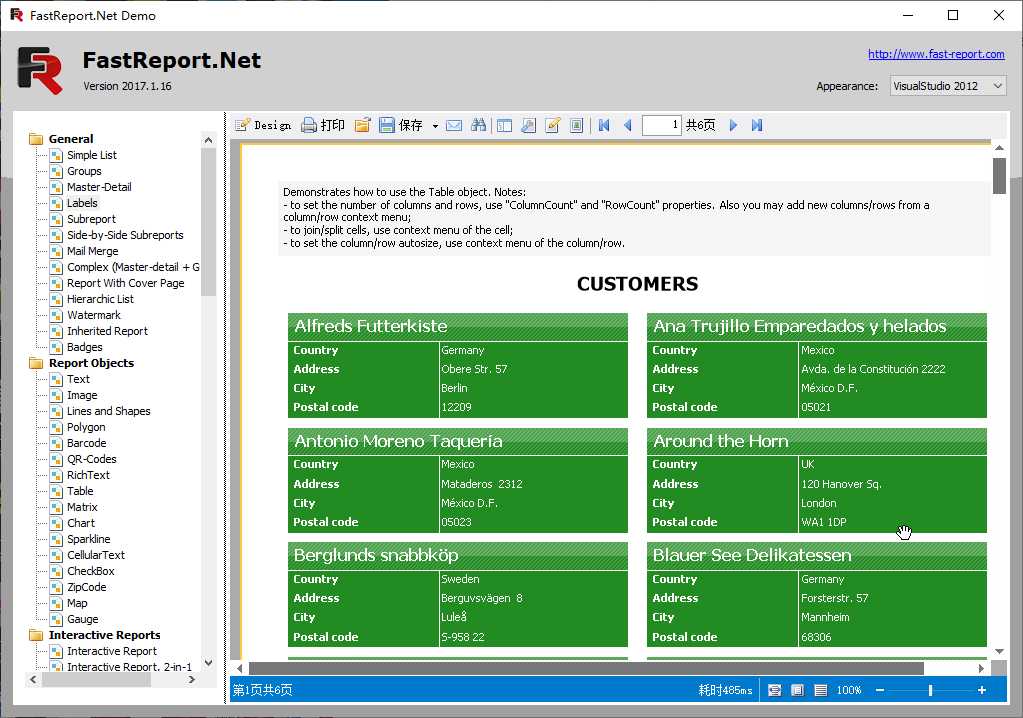Open the Image report demo

pyautogui.click(x=82, y=395)
